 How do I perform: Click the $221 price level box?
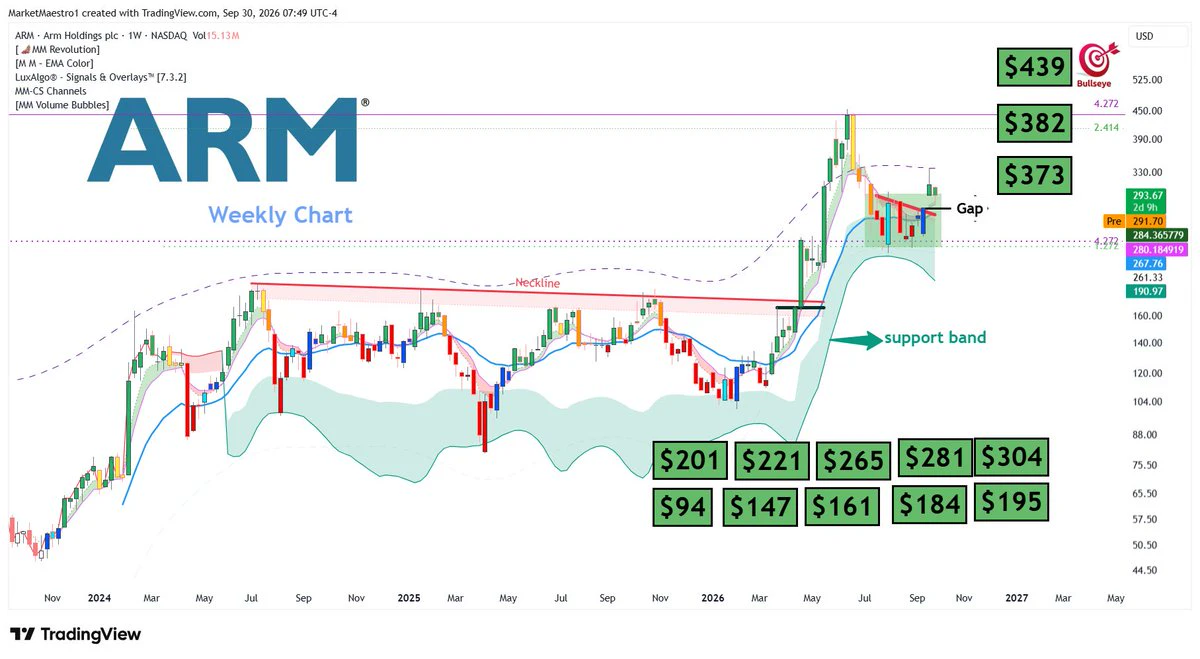click(771, 460)
